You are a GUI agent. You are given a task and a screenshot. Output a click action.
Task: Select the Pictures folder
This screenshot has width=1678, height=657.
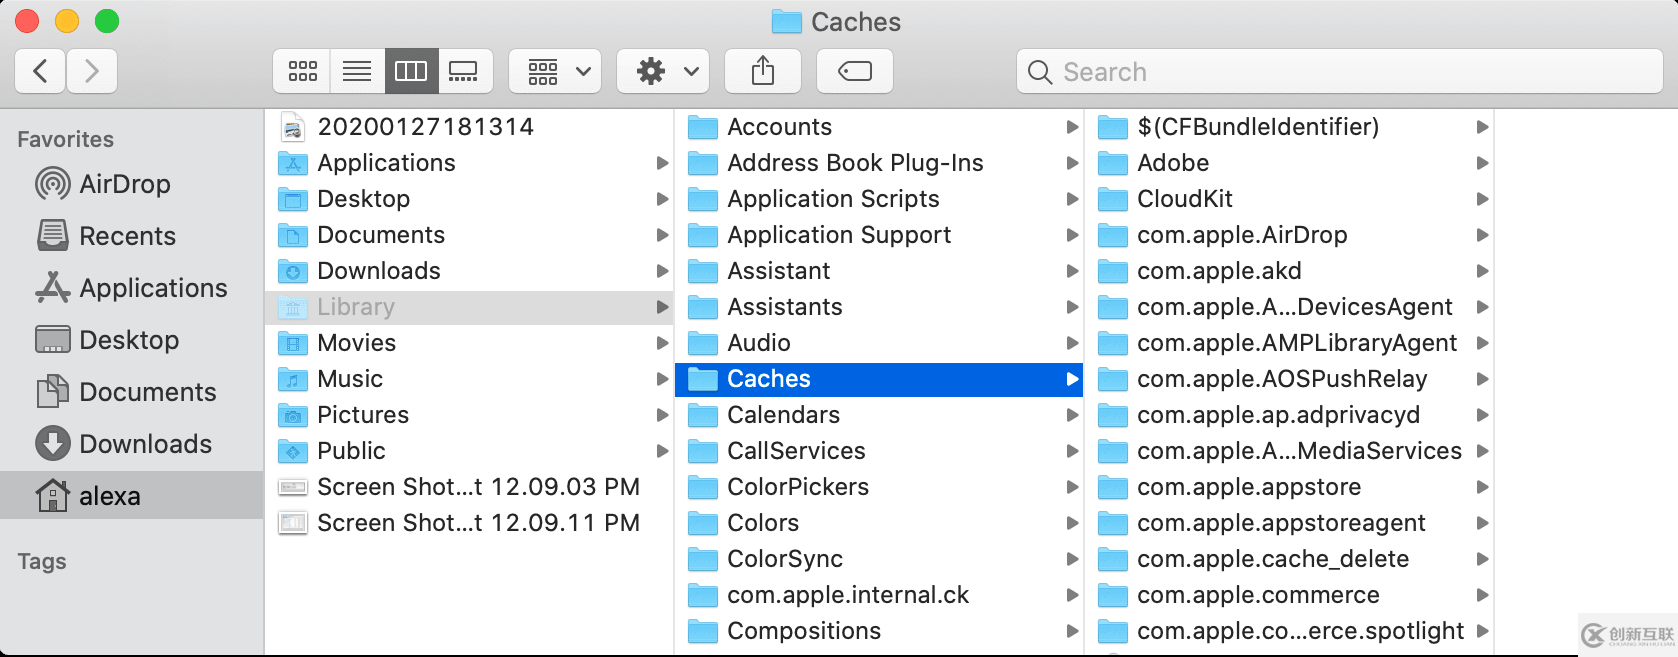tap(470, 415)
